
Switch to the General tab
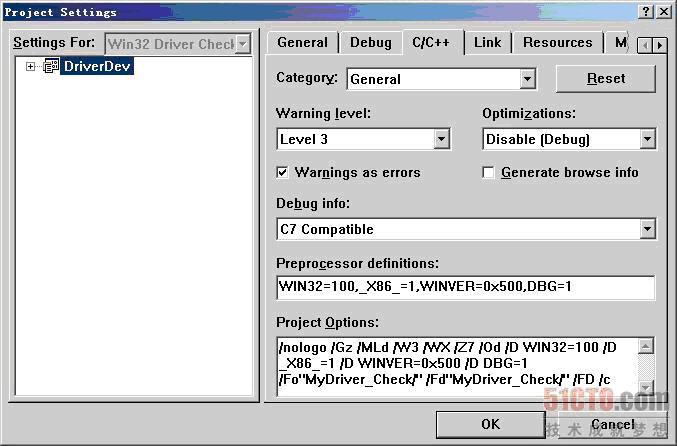tap(302, 42)
